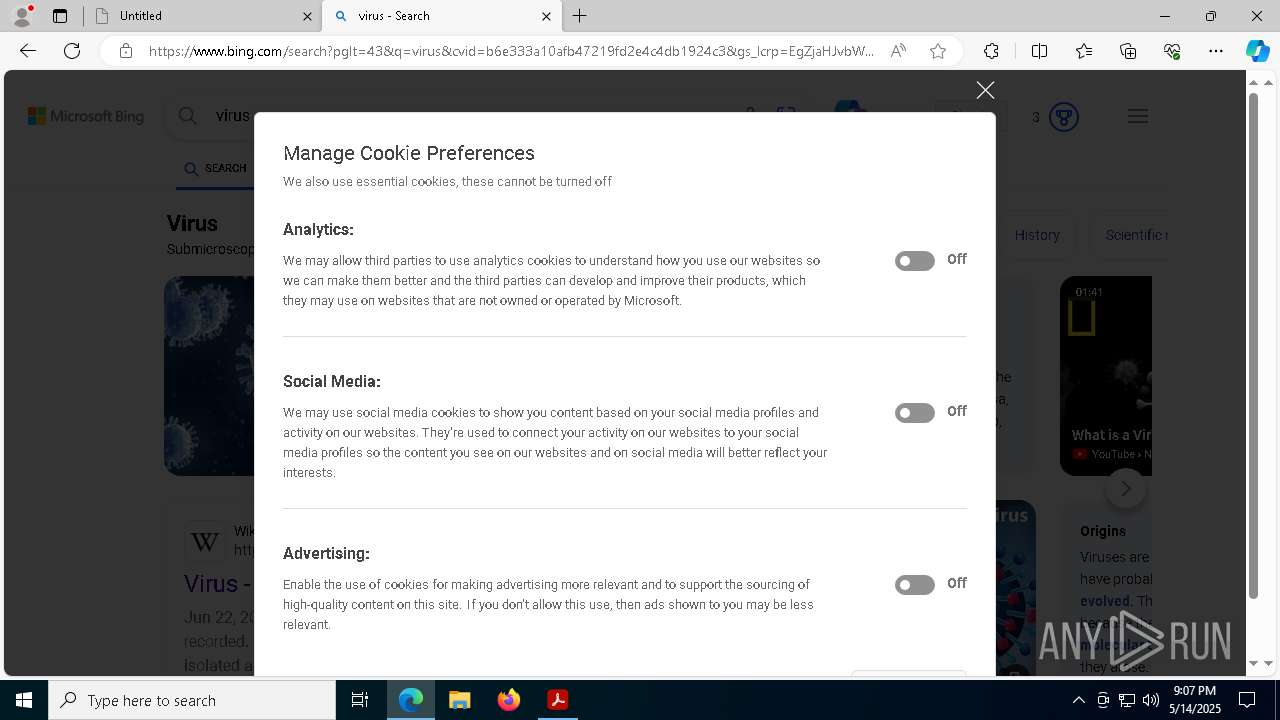Close the cookie preferences dialog with the X
The width and height of the screenshot is (1280, 720).
[x=985, y=90]
